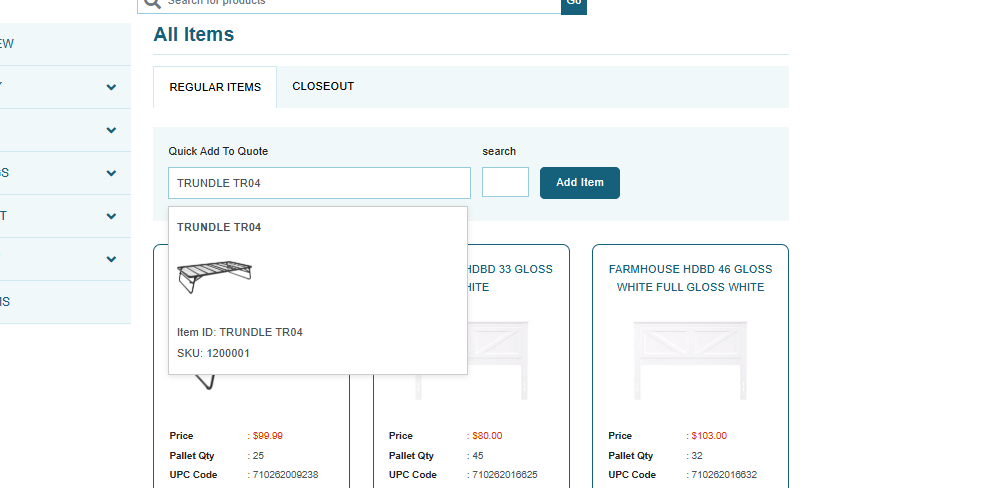
Task: Expand the sidebar category ending in 'T' chevron
Action: pyautogui.click(x=111, y=216)
